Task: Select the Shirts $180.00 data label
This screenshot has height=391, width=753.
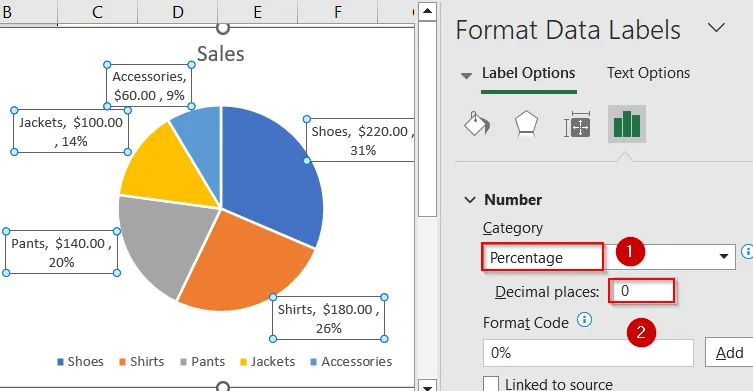Action: (328, 318)
